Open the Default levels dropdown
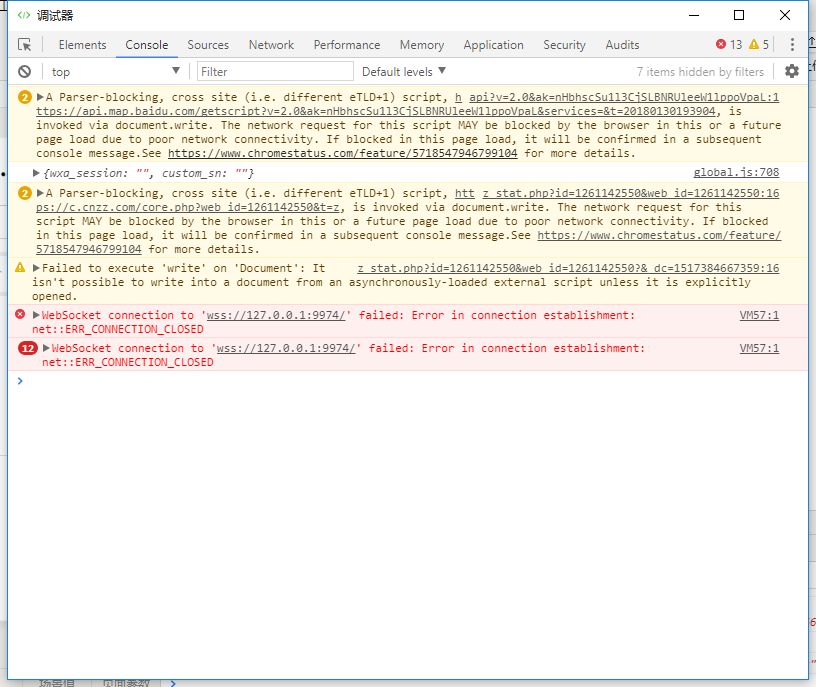The width and height of the screenshot is (816, 687). (x=404, y=72)
